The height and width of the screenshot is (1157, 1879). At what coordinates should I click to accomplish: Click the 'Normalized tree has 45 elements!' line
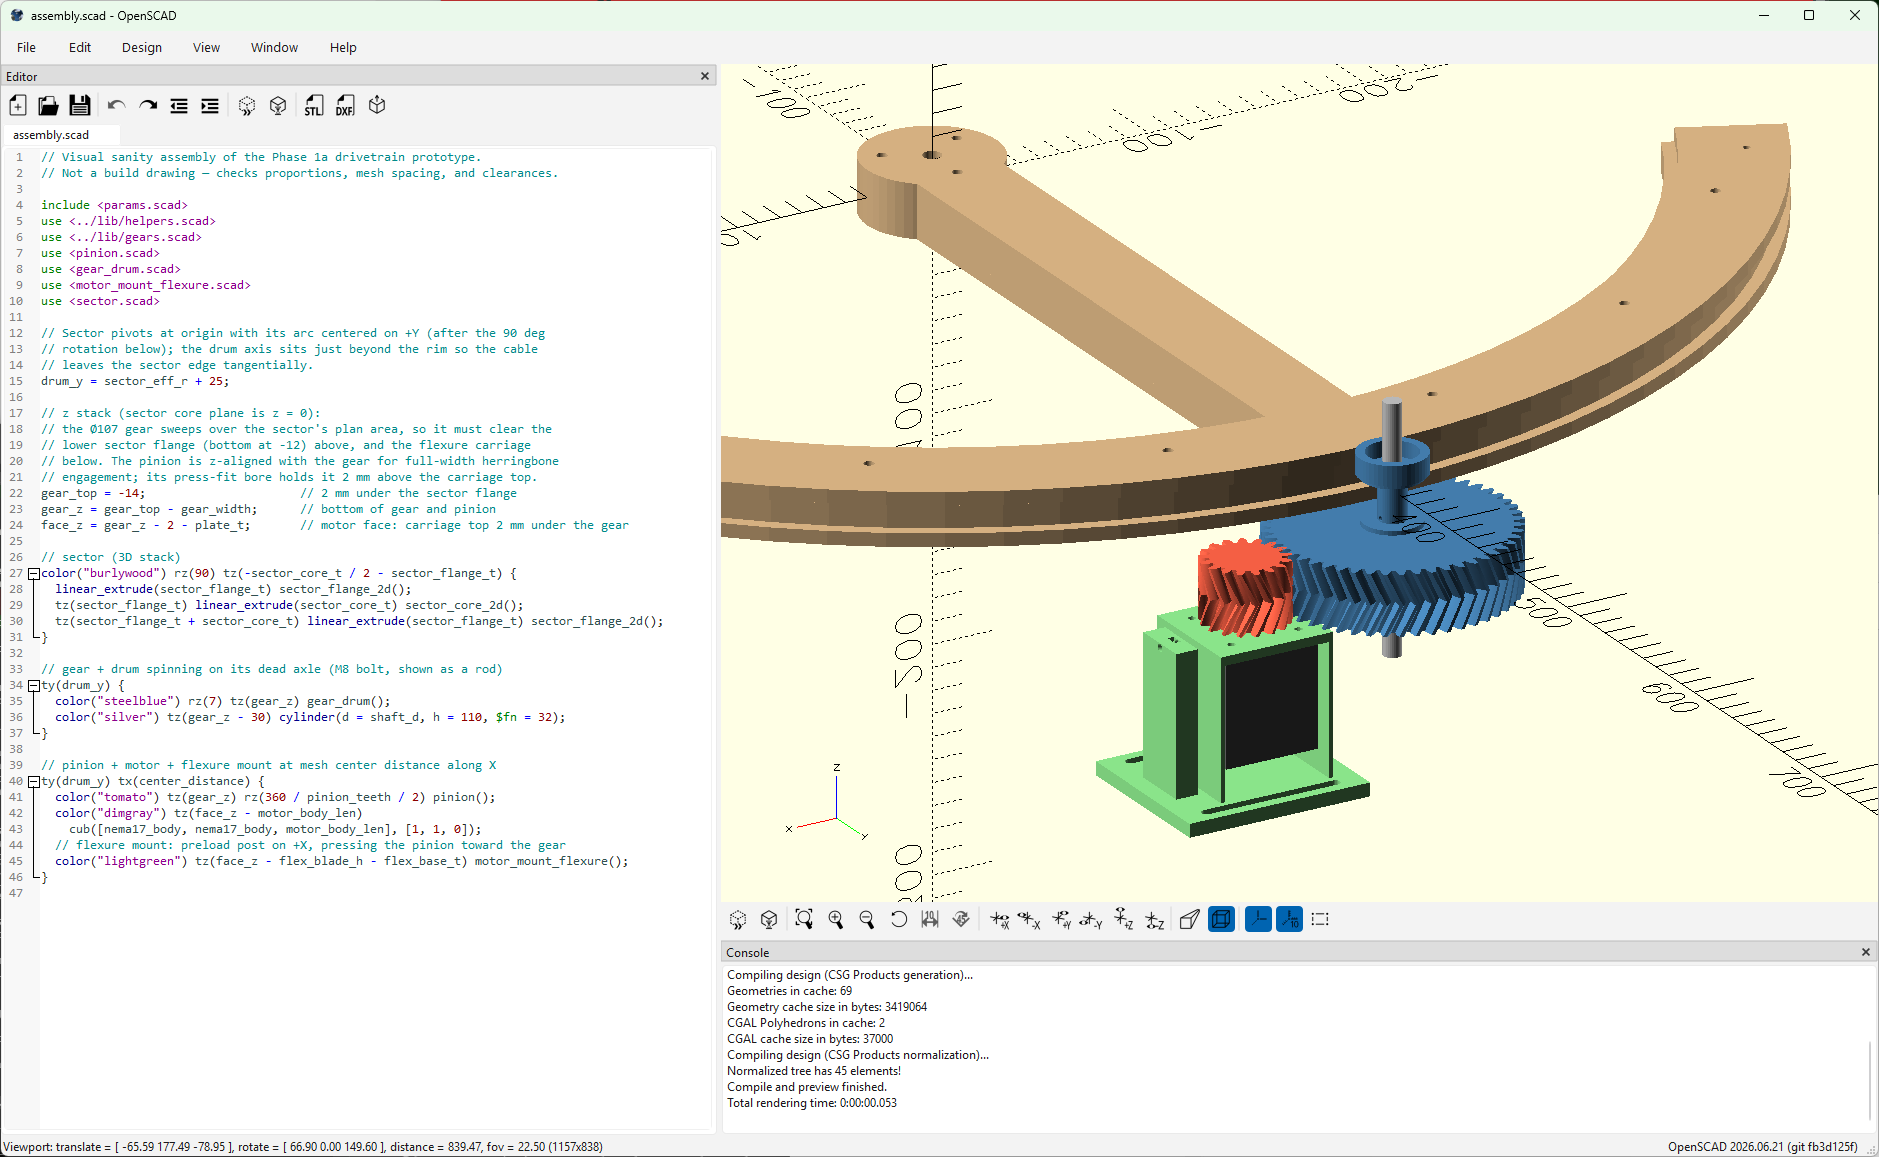tap(814, 1071)
